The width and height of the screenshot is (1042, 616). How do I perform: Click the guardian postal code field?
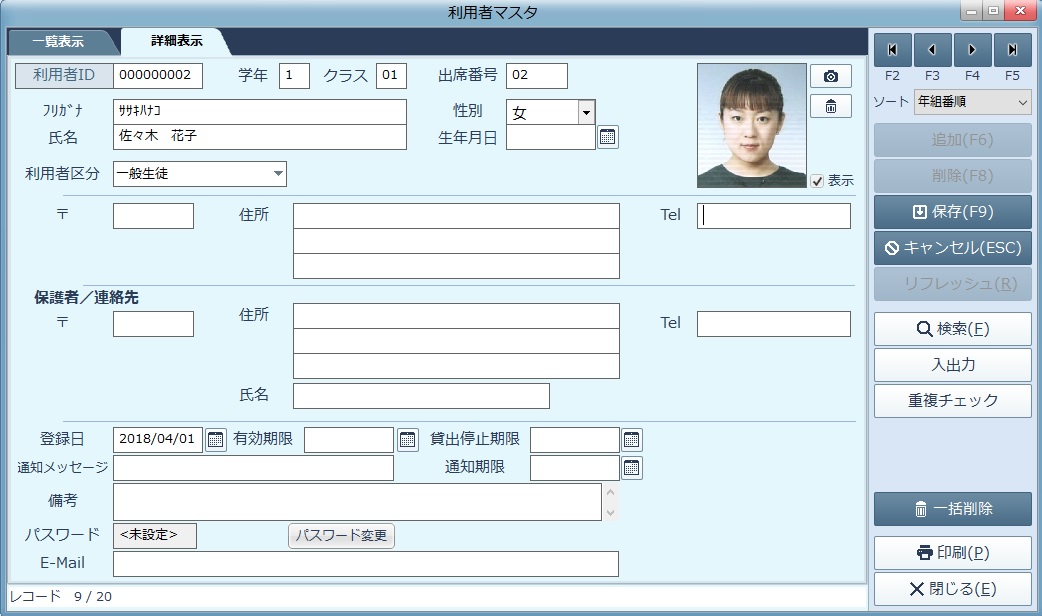tap(154, 324)
